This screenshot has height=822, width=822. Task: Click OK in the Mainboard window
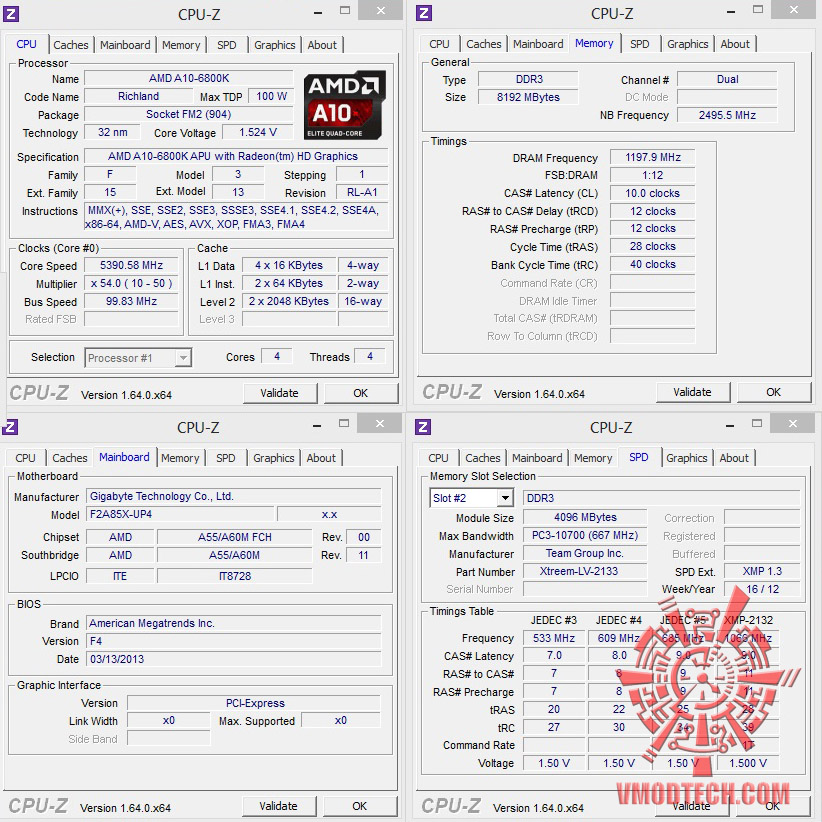coord(360,806)
